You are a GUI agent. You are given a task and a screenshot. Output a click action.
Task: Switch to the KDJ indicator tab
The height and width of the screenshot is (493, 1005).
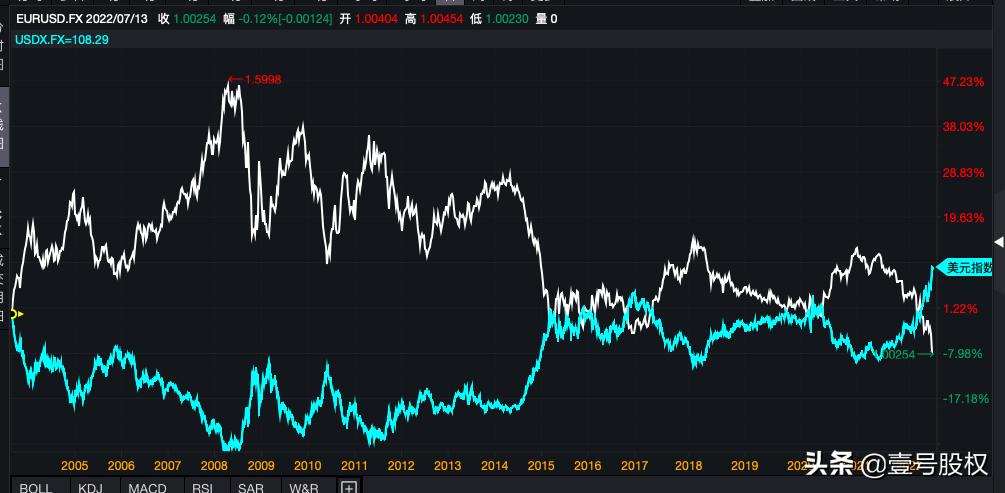tap(90, 487)
